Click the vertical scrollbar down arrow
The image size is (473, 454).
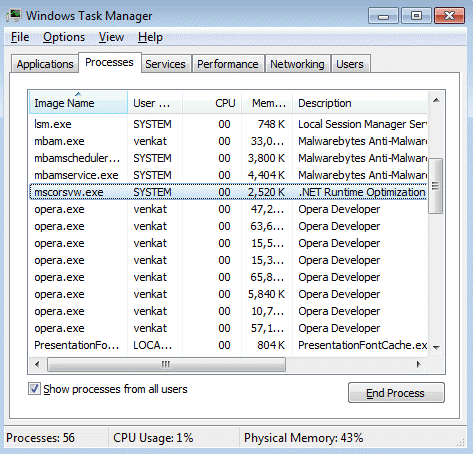(x=436, y=347)
